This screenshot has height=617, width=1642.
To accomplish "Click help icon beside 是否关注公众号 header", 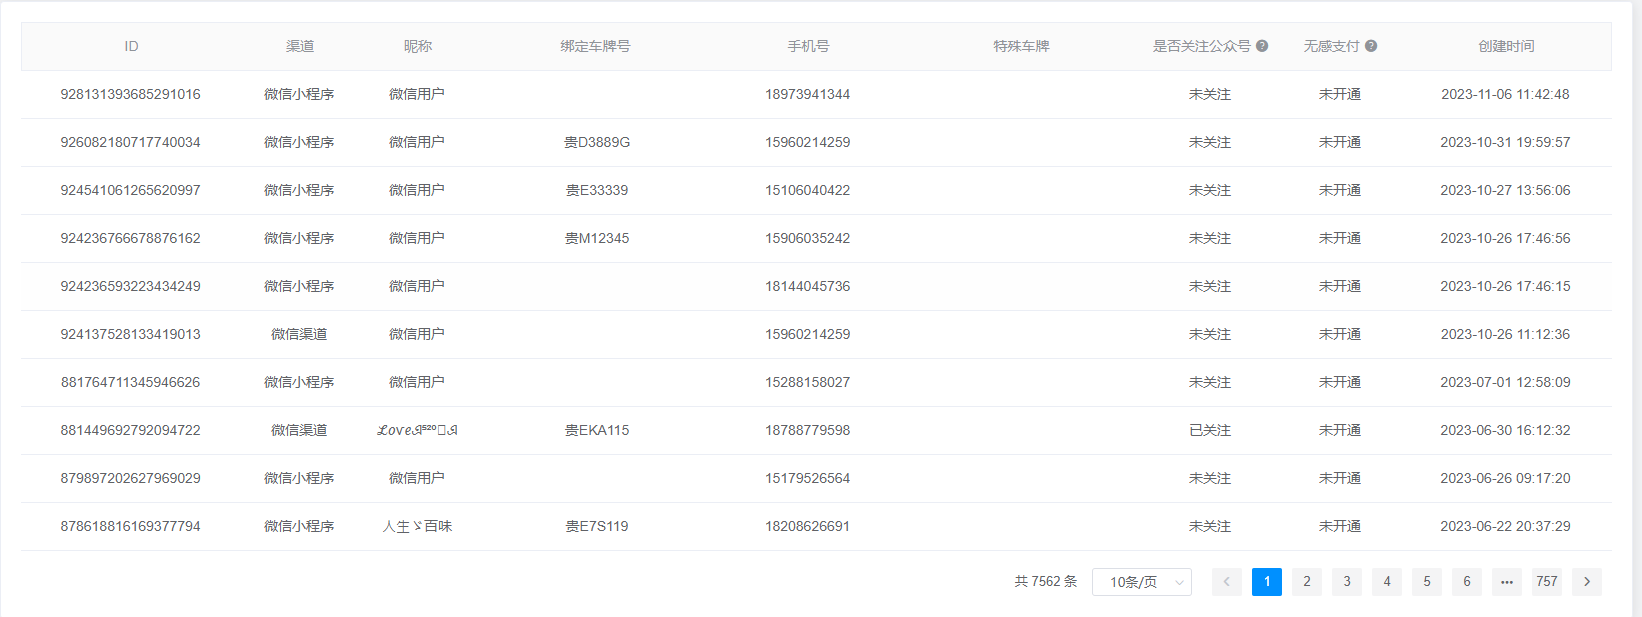I will [1262, 46].
